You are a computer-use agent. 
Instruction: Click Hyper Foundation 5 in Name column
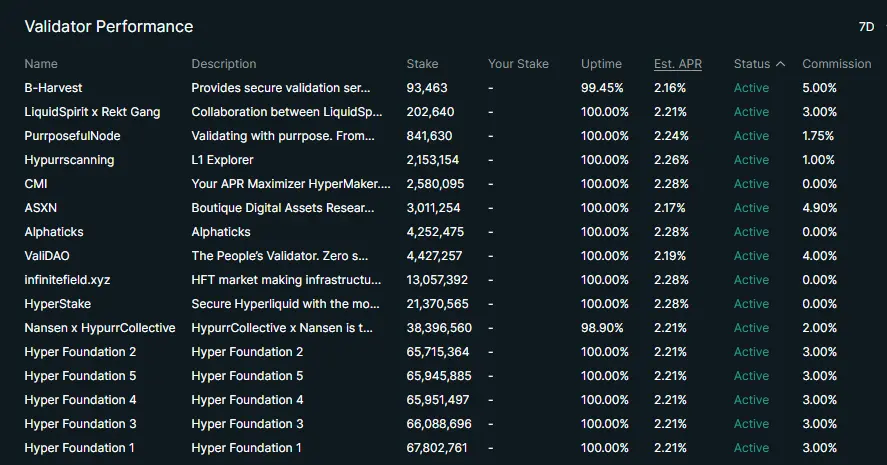80,376
